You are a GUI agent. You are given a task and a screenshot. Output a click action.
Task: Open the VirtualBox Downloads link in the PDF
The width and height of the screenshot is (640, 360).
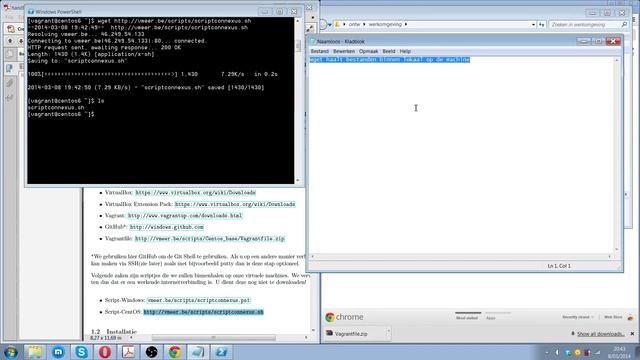(x=196, y=193)
